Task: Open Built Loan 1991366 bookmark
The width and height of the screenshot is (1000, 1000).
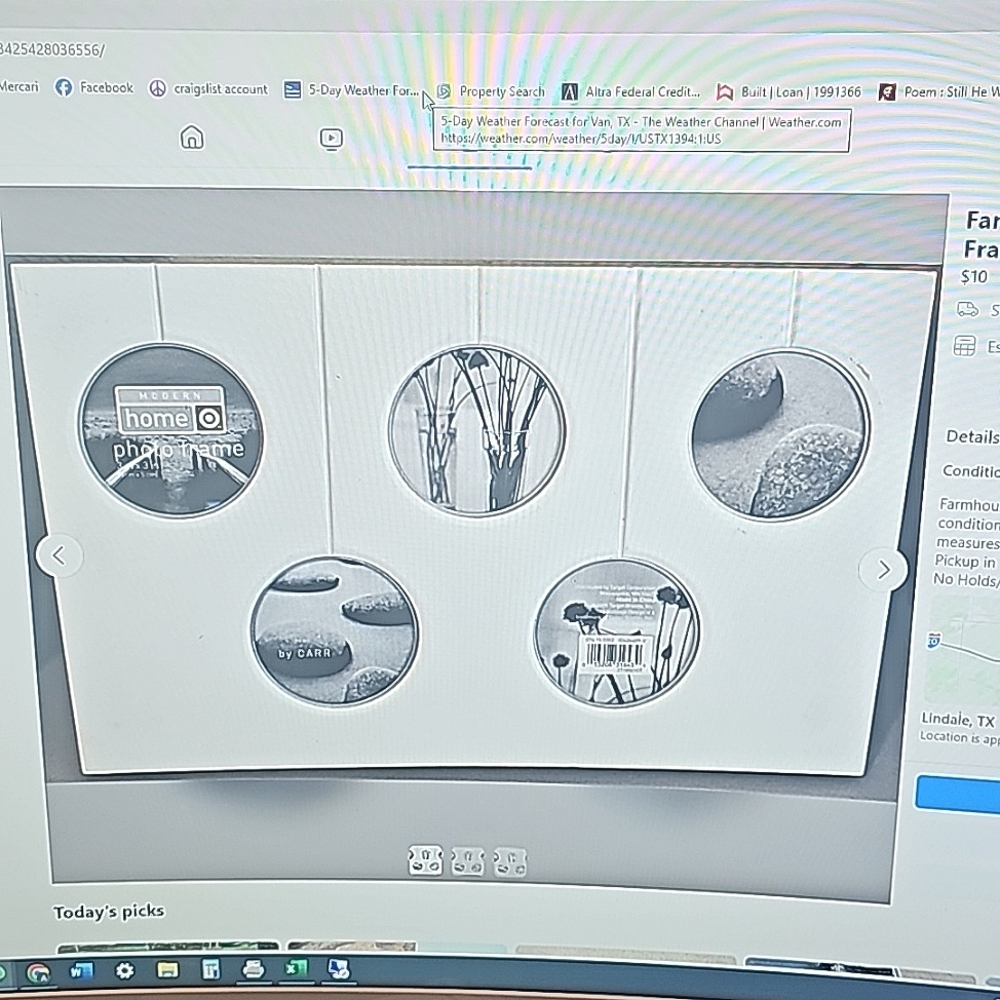Action: click(789, 92)
